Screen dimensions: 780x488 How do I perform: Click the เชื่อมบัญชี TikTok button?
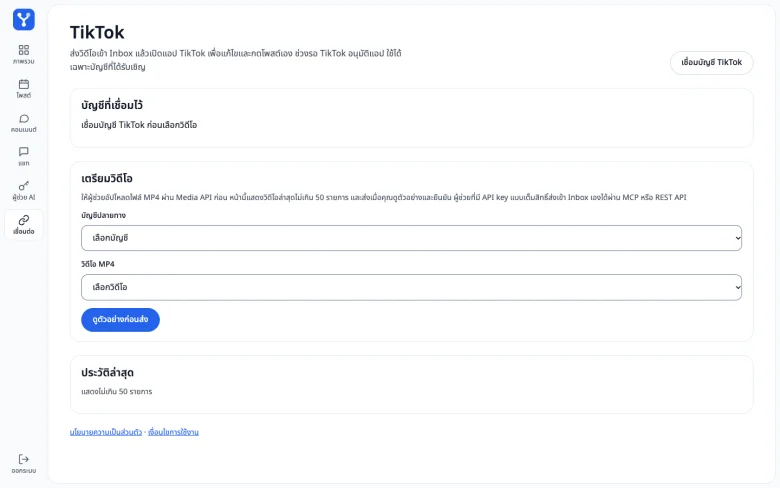tap(711, 63)
